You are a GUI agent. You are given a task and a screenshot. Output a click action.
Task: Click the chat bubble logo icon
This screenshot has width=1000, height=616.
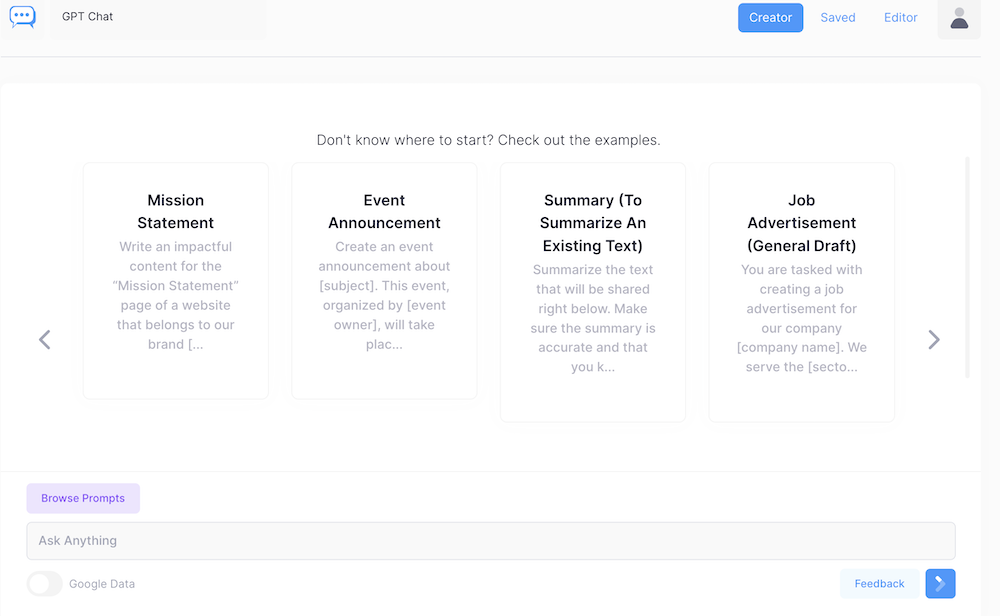tap(22, 17)
